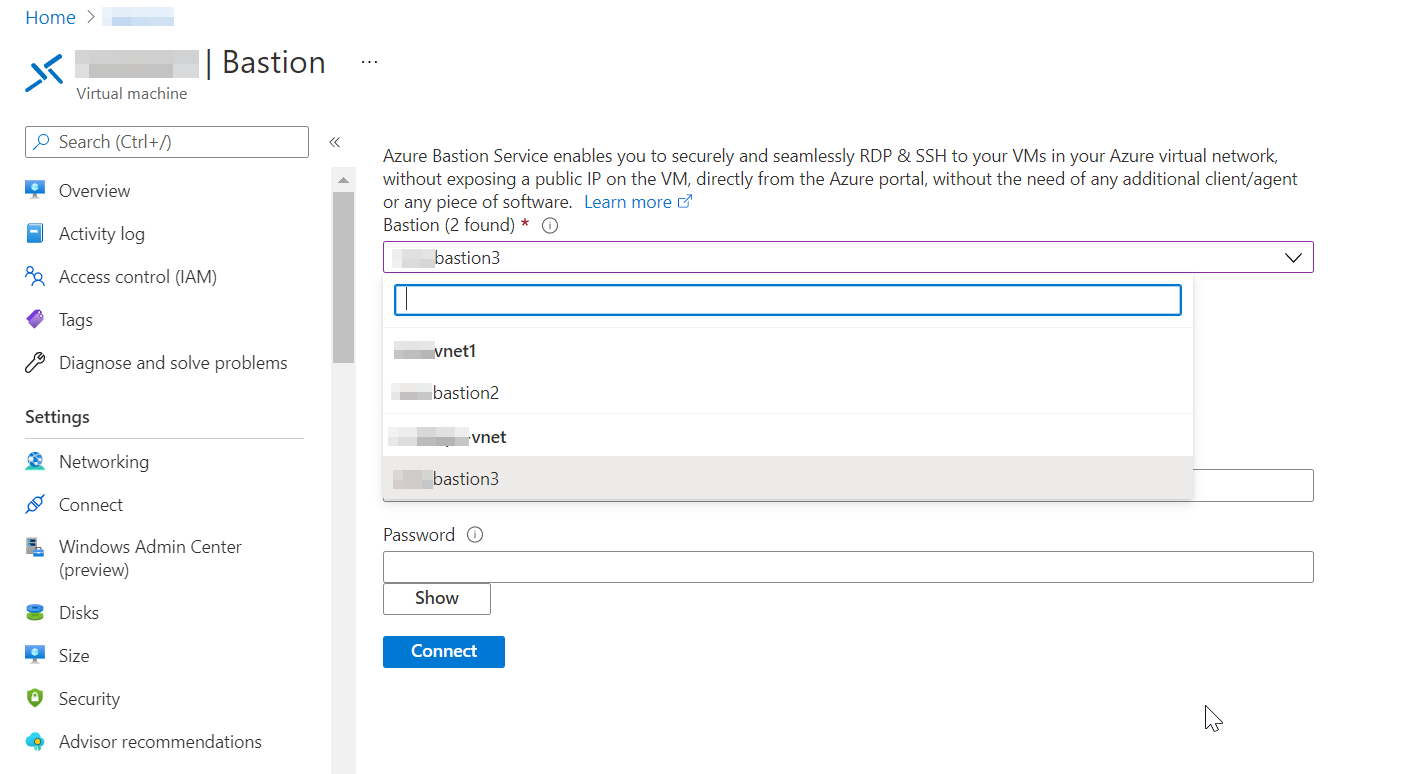The width and height of the screenshot is (1413, 774).
Task: Open Diagnose and solve problems
Action: pyautogui.click(x=173, y=363)
